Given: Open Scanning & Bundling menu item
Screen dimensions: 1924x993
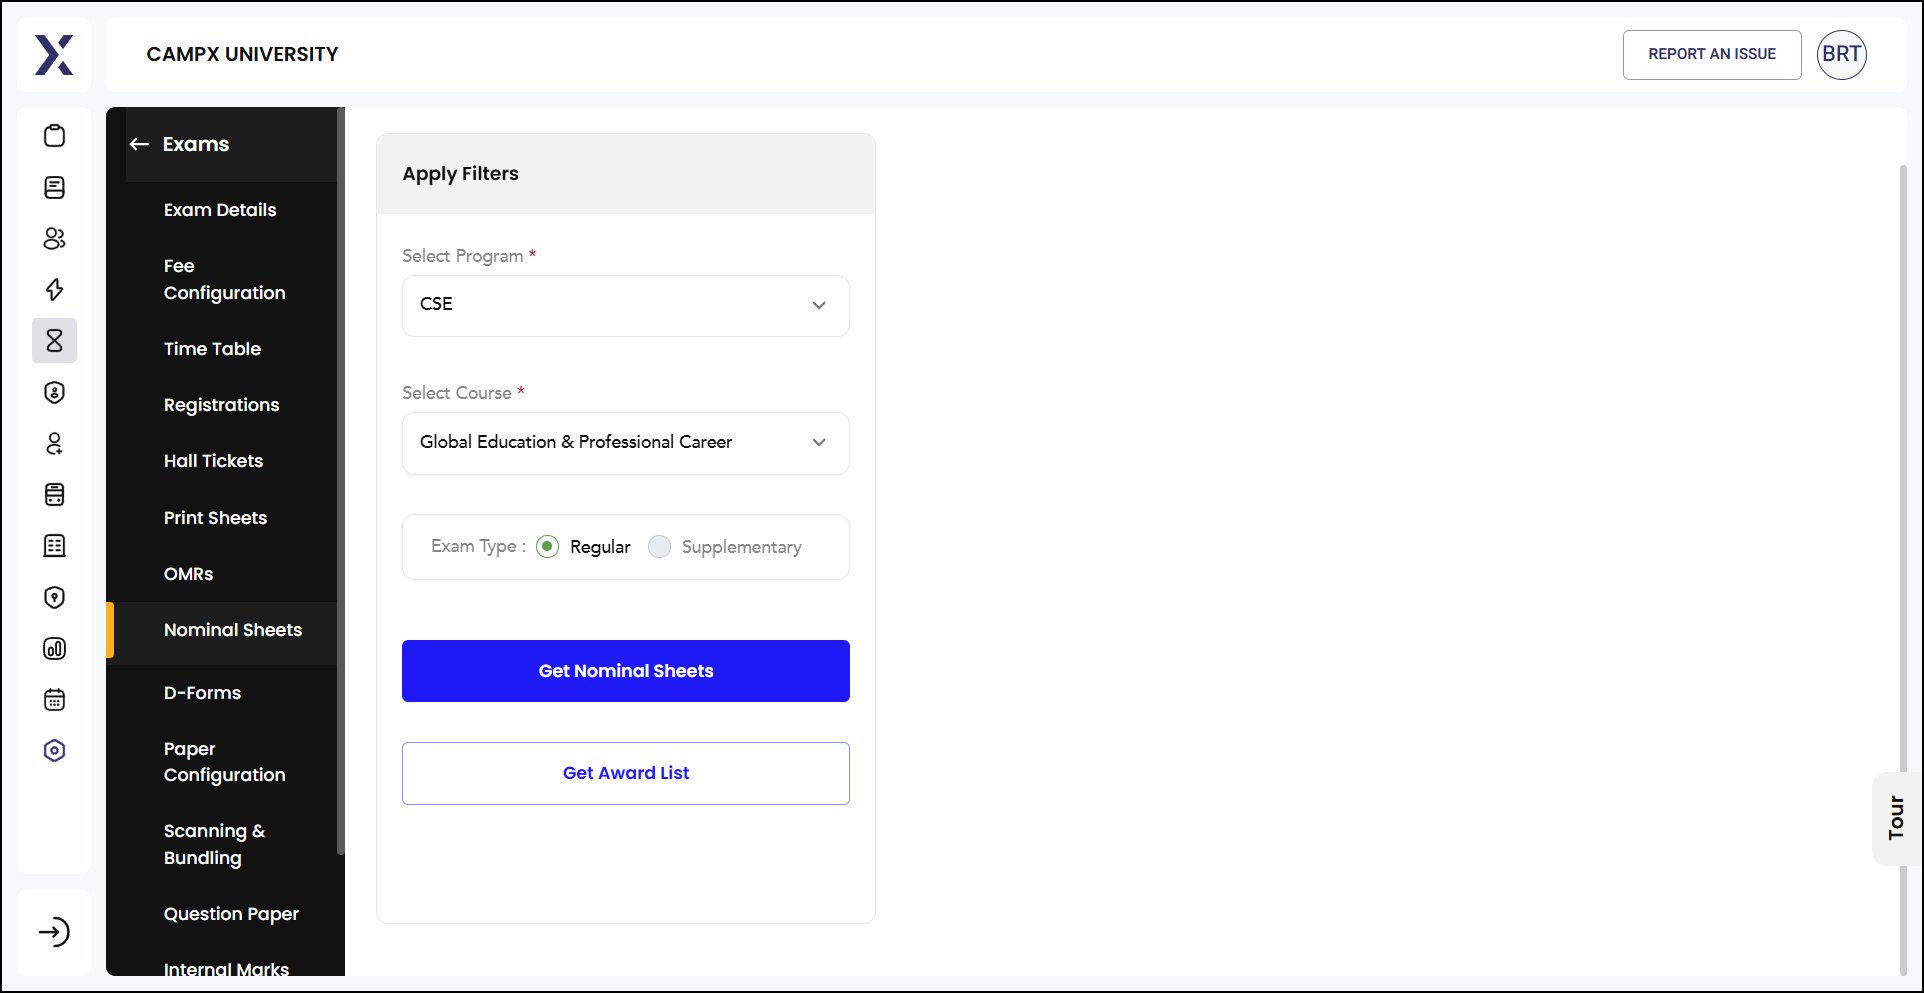Looking at the screenshot, I should click(x=215, y=844).
